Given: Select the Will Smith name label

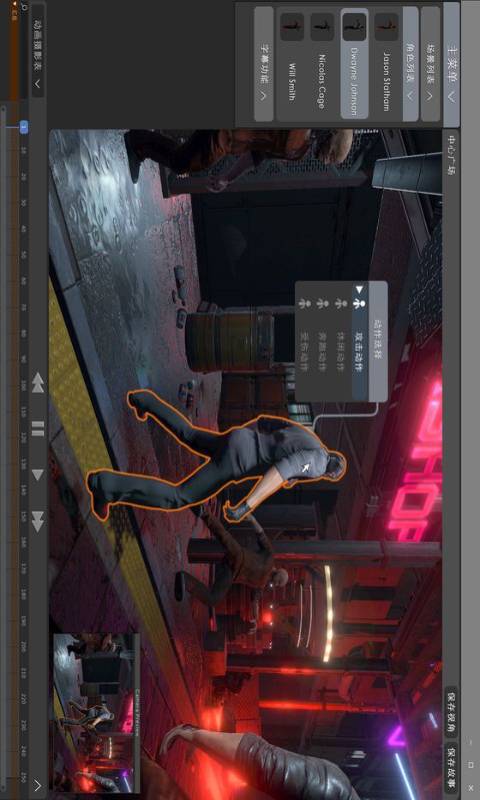Looking at the screenshot, I should coord(292,82).
